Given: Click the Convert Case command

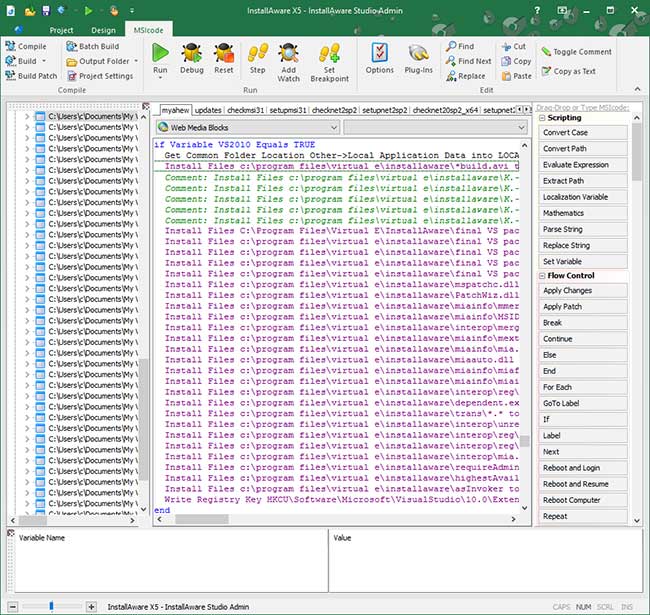Looking at the screenshot, I should click(582, 133).
